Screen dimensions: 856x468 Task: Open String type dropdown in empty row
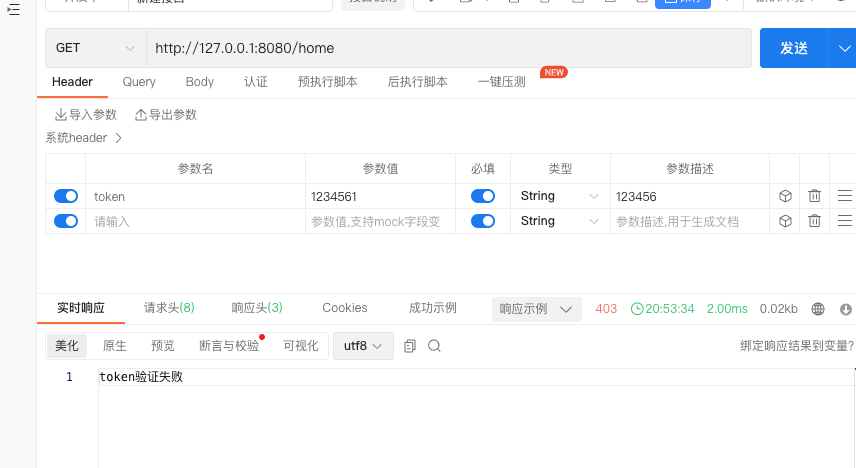[560, 221]
